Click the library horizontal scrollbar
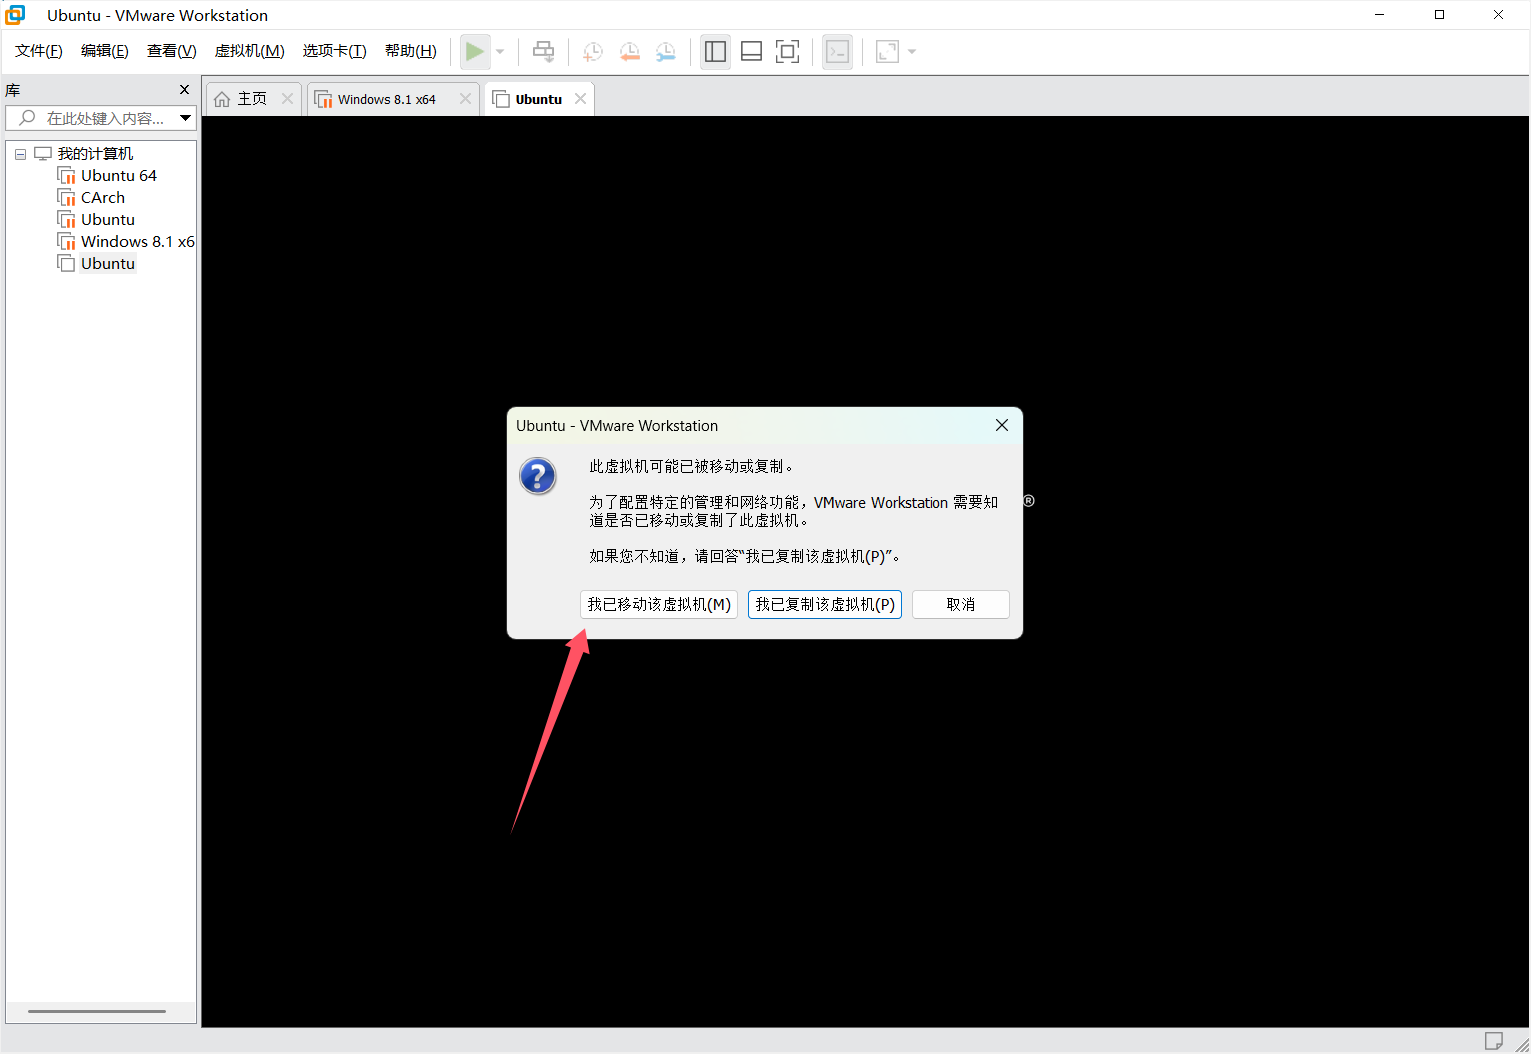Viewport: 1531px width, 1054px height. pos(97,1011)
